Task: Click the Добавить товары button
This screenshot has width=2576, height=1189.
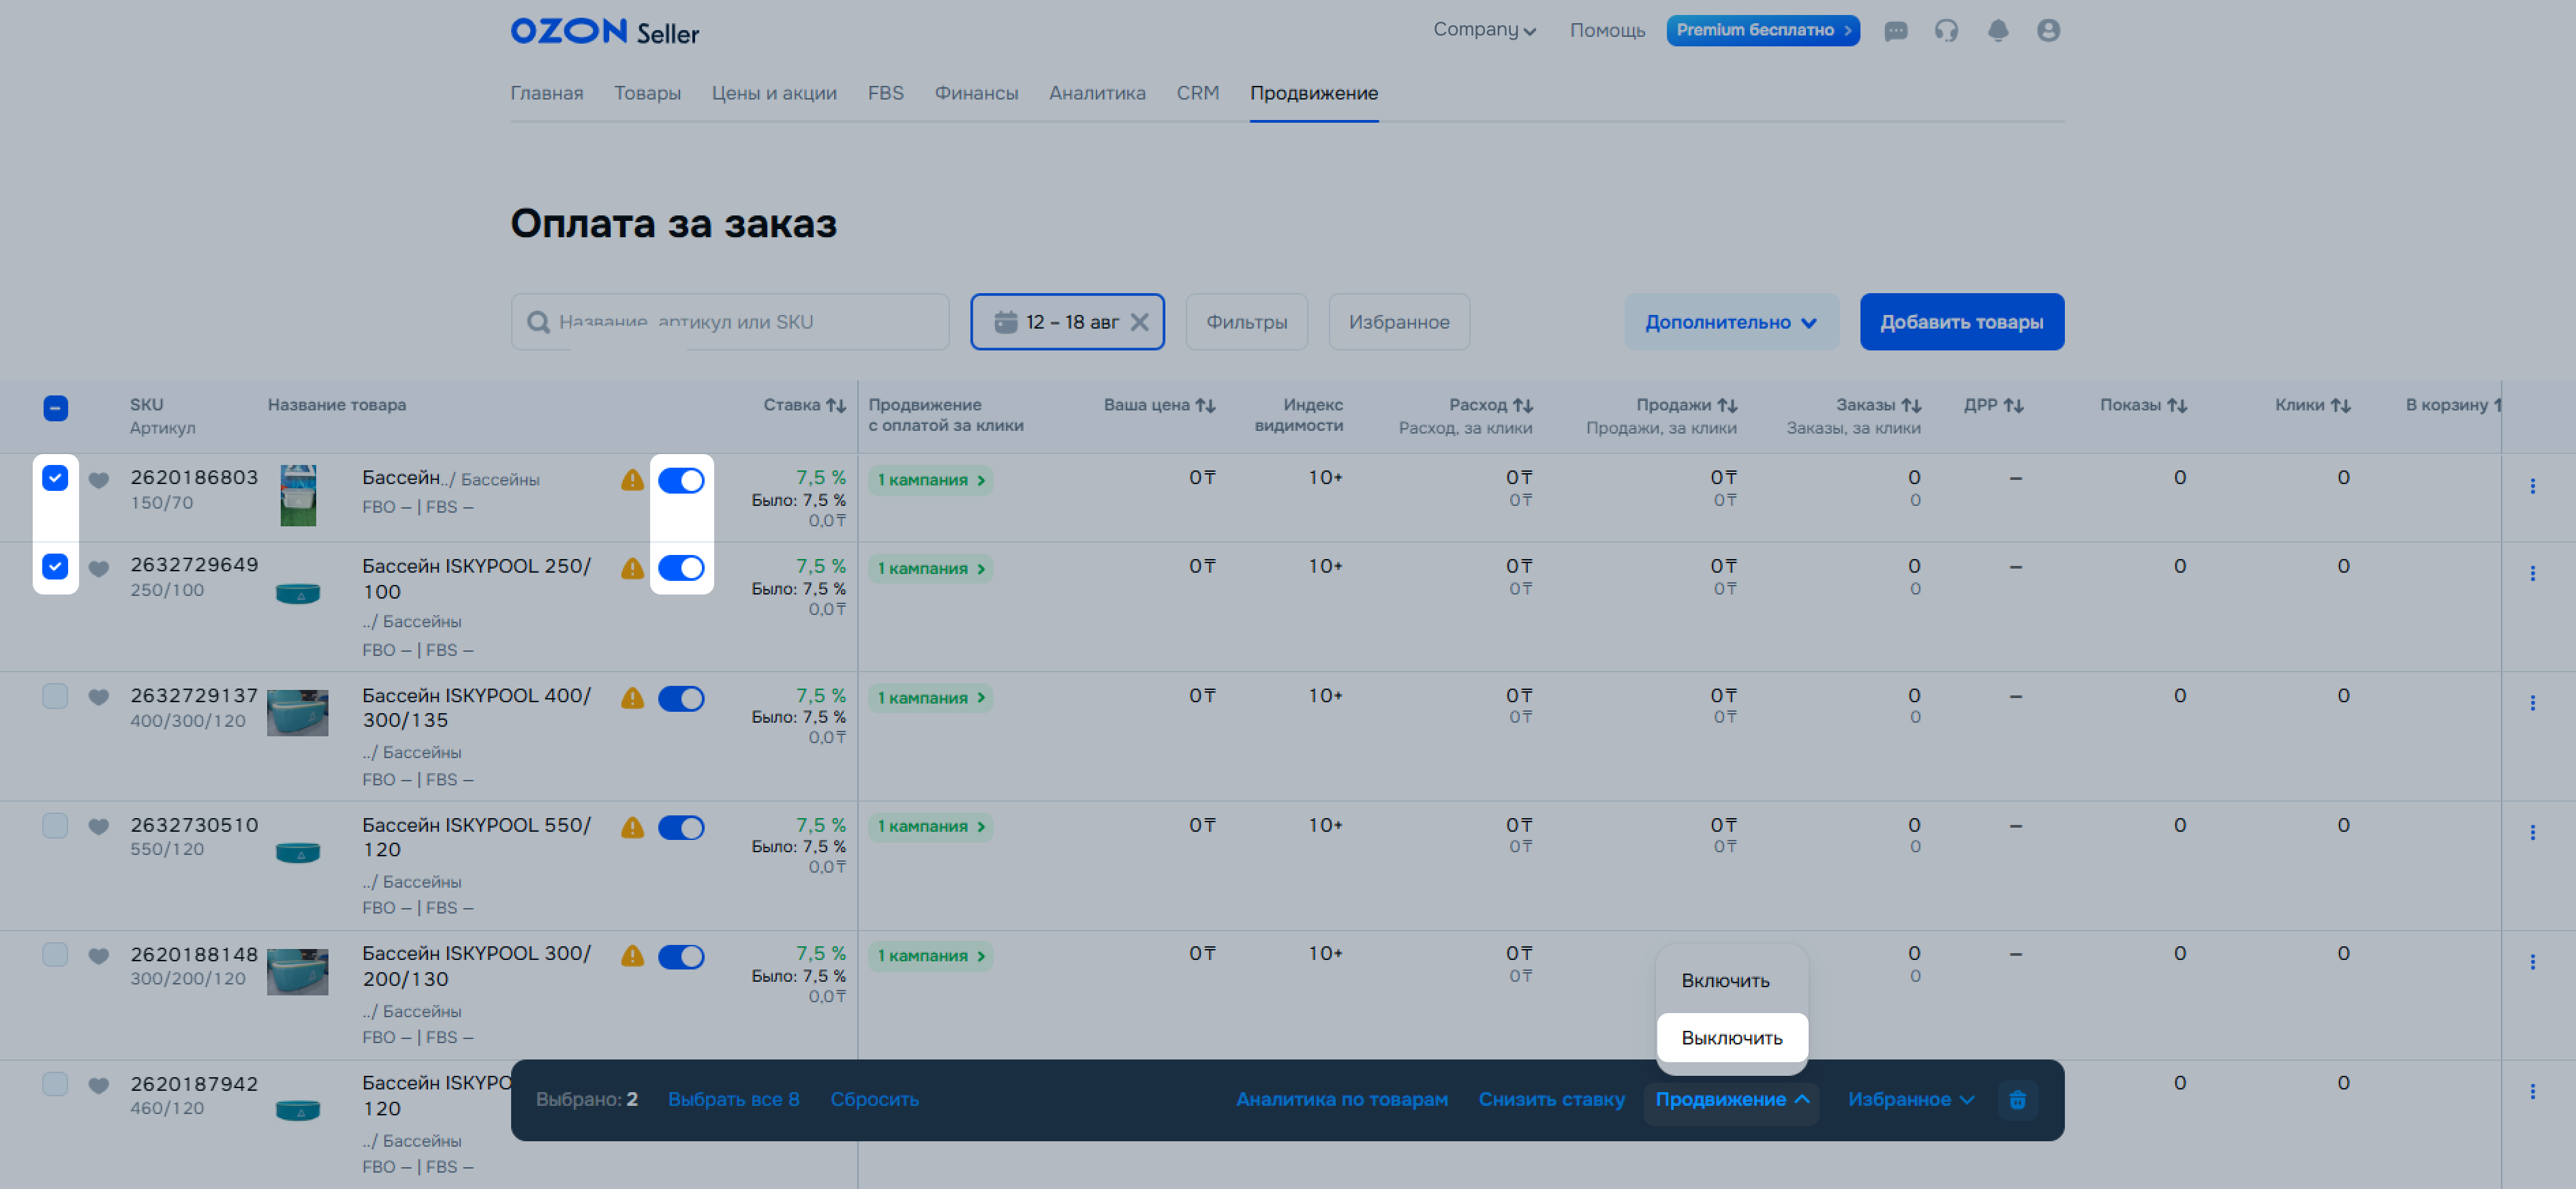Action: [x=1961, y=322]
